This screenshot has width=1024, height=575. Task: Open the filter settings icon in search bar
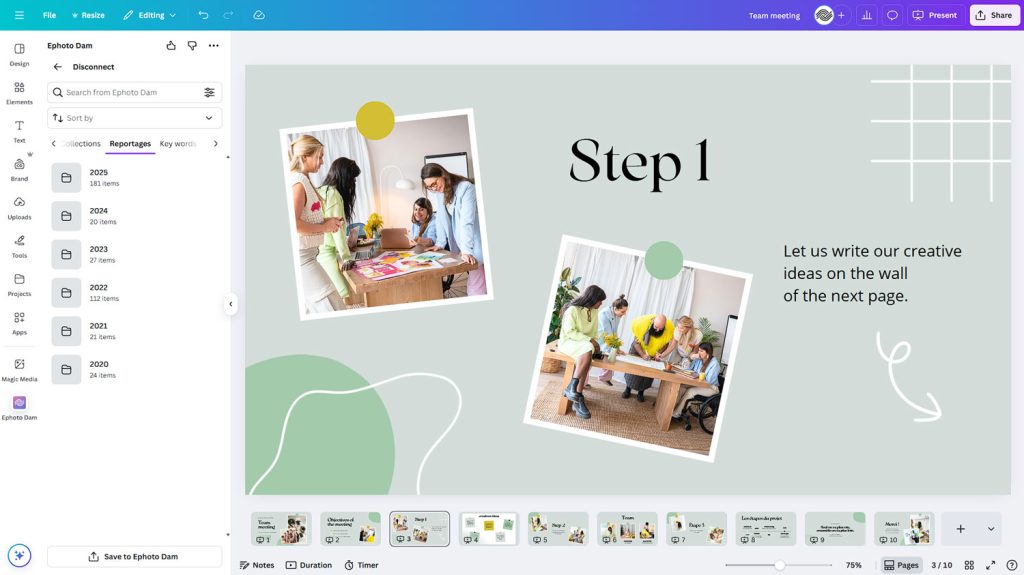click(x=209, y=92)
